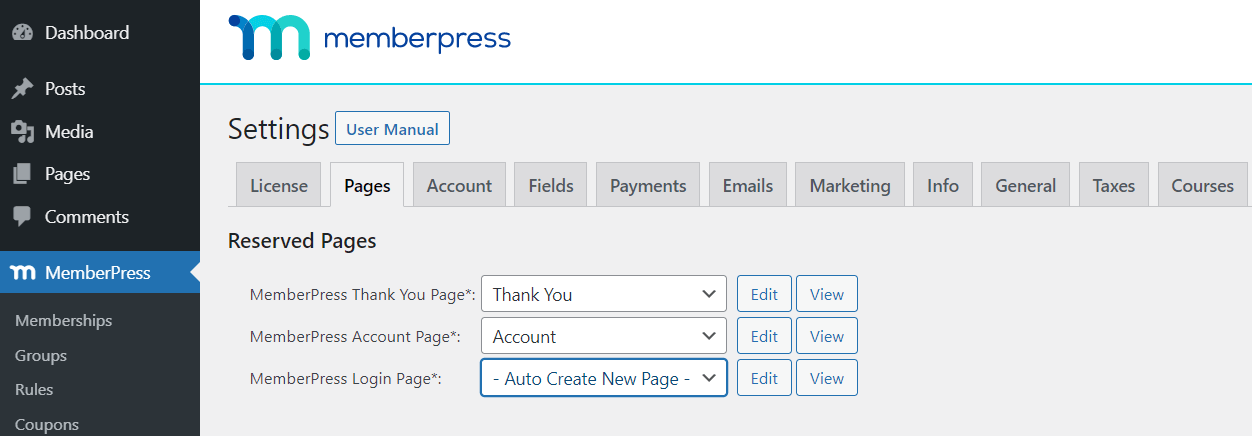Viewport: 1252px width, 436px height.
Task: Switch to the Account tab
Action: (459, 185)
